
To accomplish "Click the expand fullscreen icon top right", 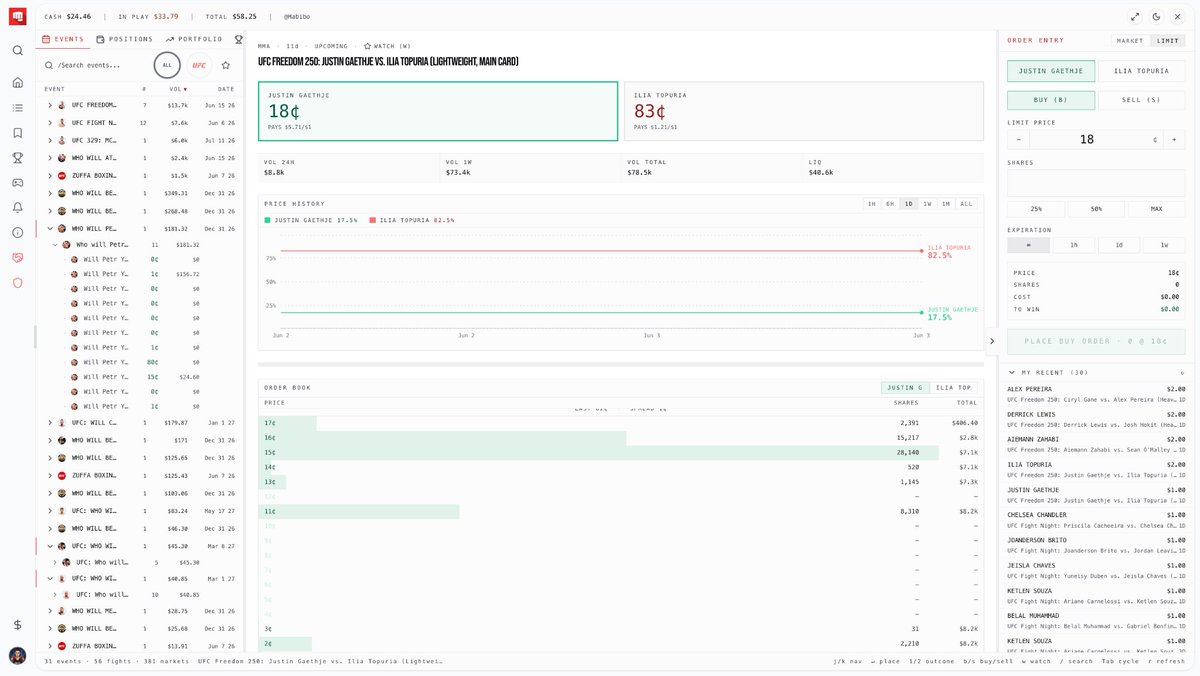I will tap(1135, 17).
